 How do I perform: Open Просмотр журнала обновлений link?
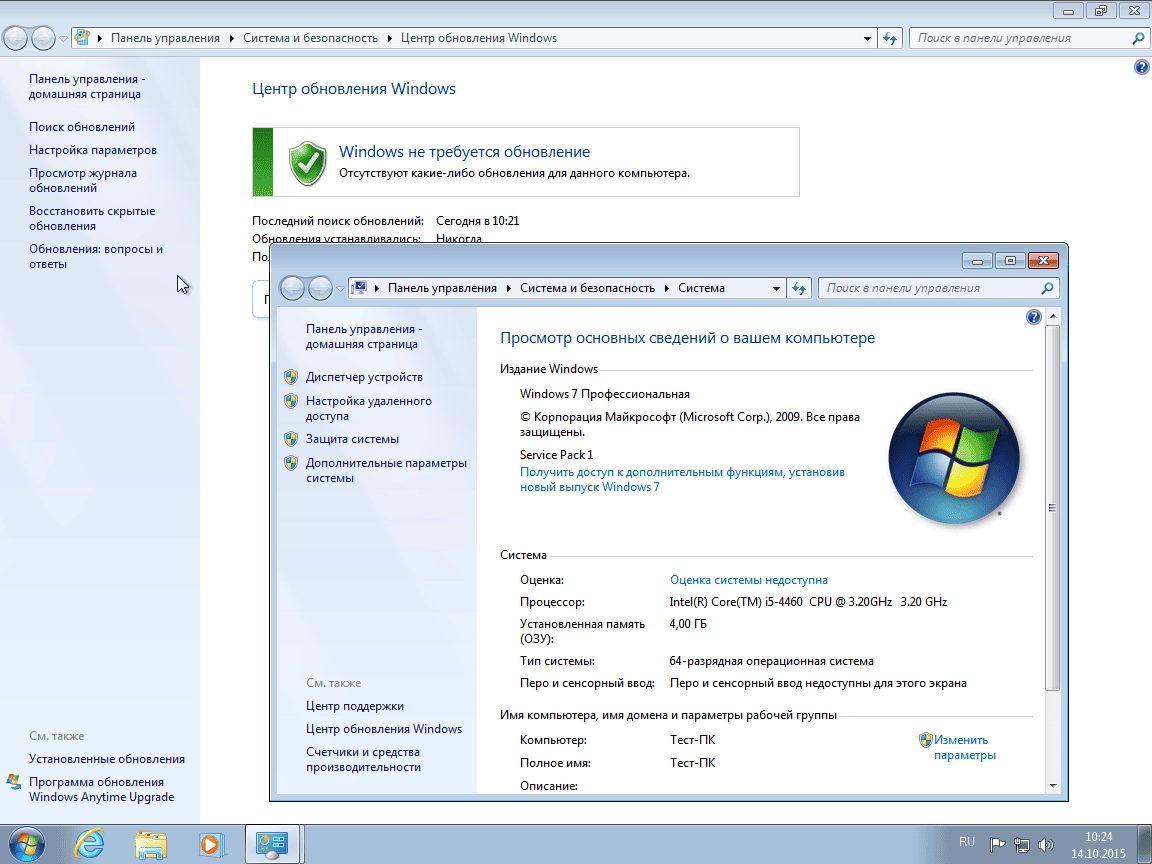tap(83, 181)
